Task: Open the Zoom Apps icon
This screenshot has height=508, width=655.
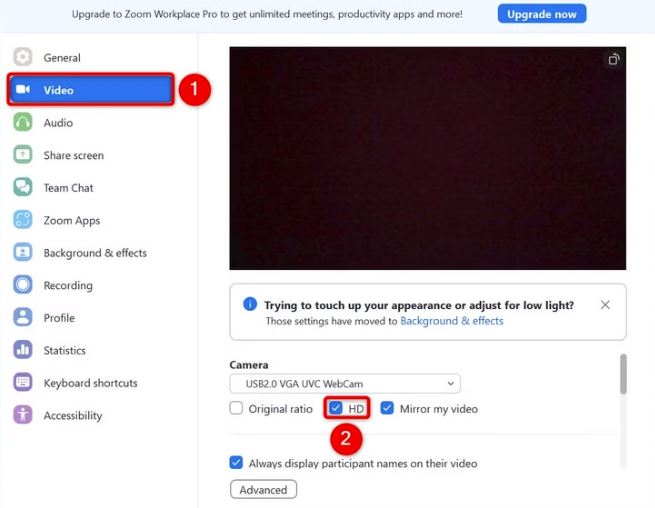Action: (23, 220)
